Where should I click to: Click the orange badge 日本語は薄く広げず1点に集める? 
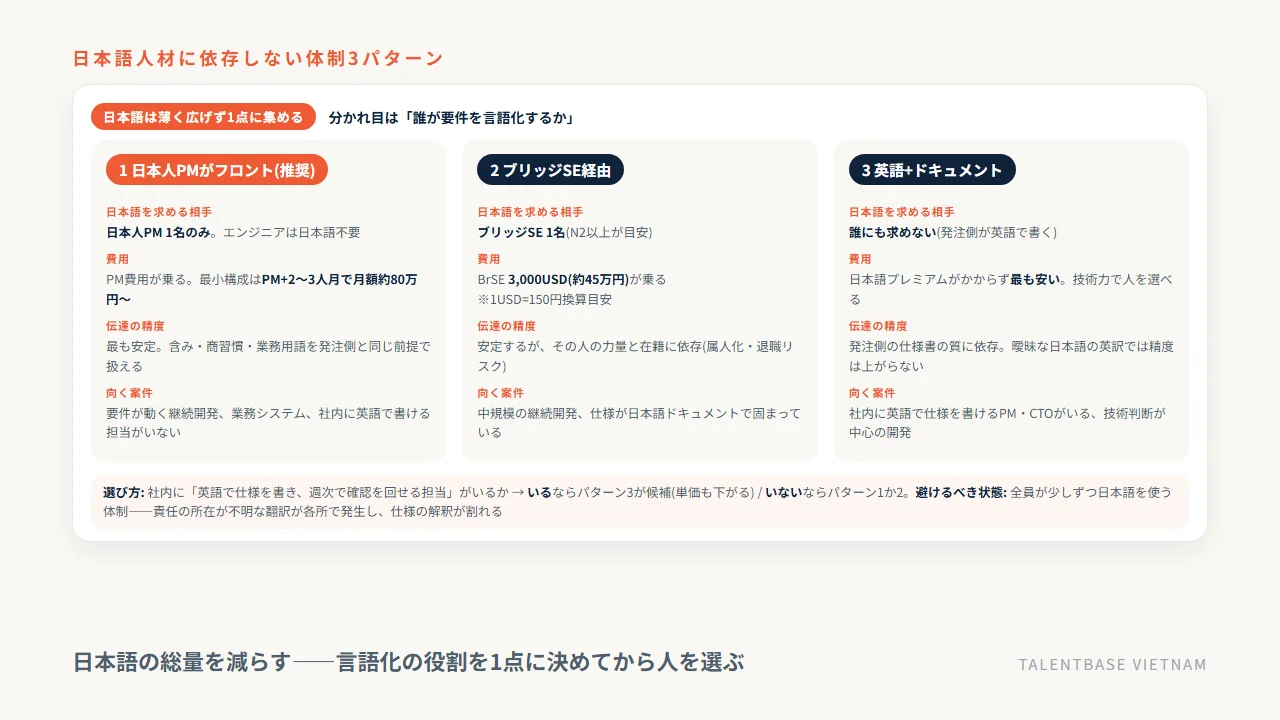click(203, 117)
